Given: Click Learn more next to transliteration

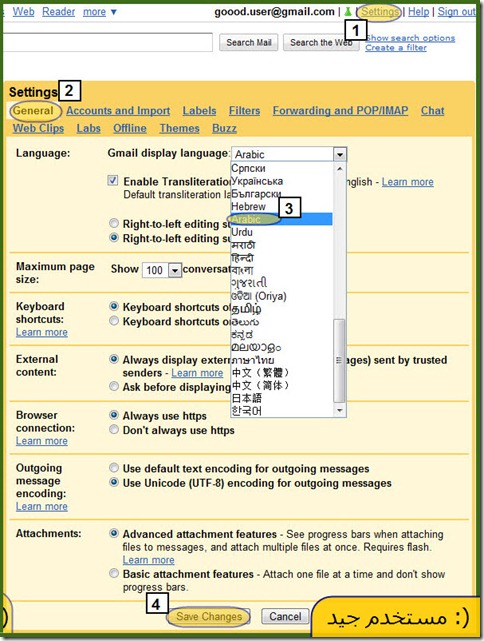Looking at the screenshot, I should pyautogui.click(x=408, y=182).
